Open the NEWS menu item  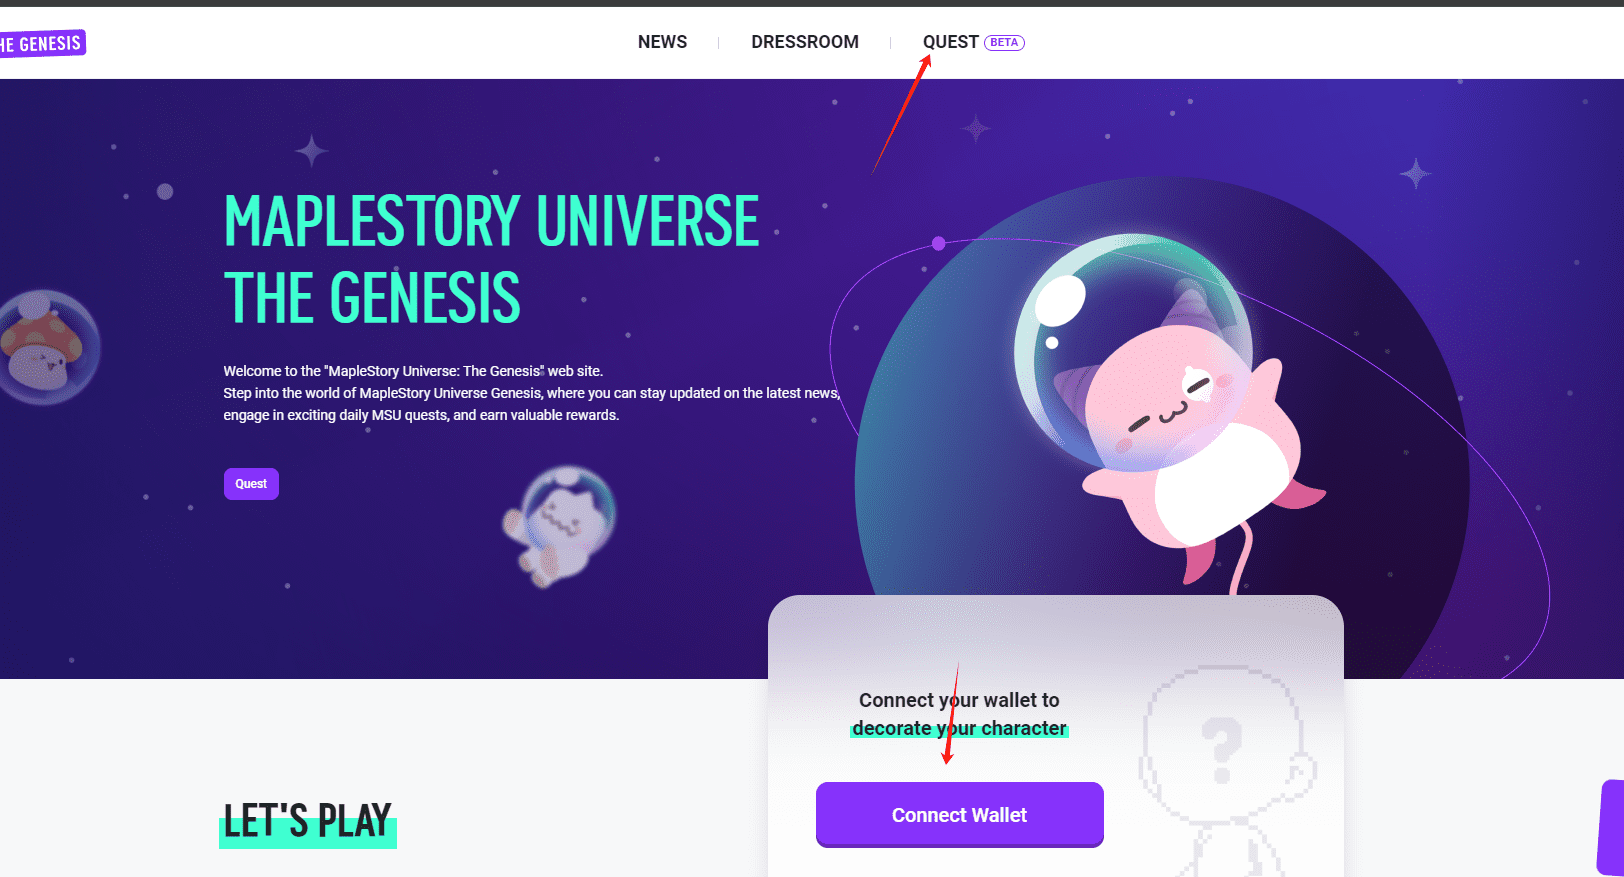tap(662, 42)
